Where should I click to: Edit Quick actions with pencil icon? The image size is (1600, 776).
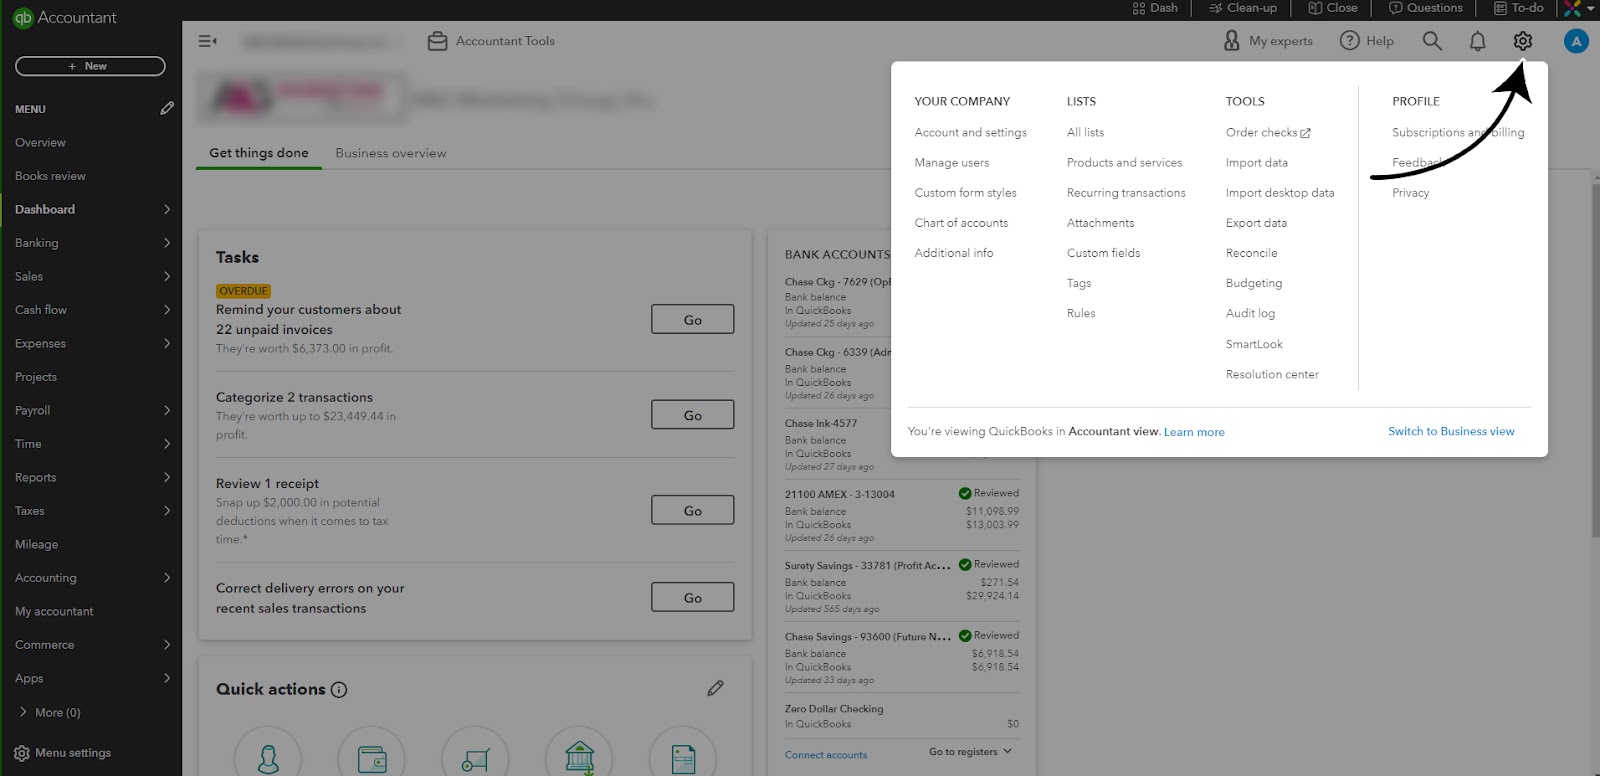(715, 688)
